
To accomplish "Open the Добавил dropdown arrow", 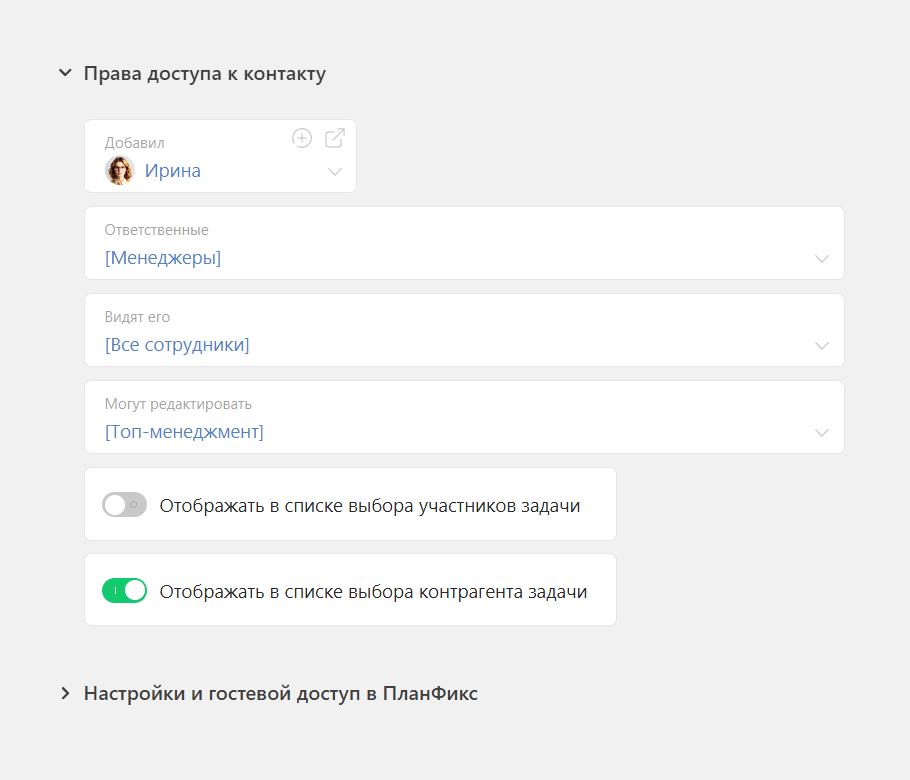I will click(x=335, y=172).
